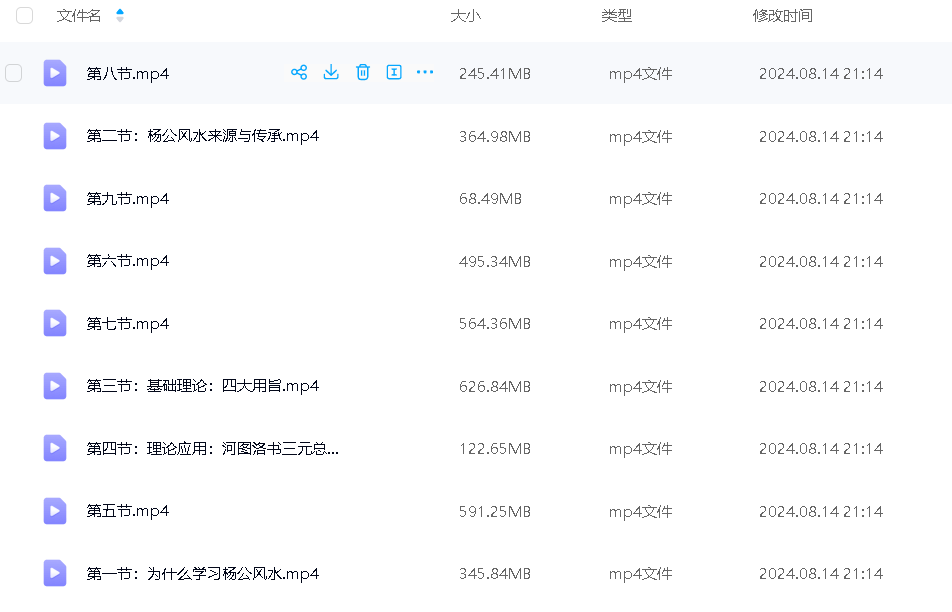Download the 第八节.mp4 file
Image resolution: width=952 pixels, height=612 pixels.
331,72
